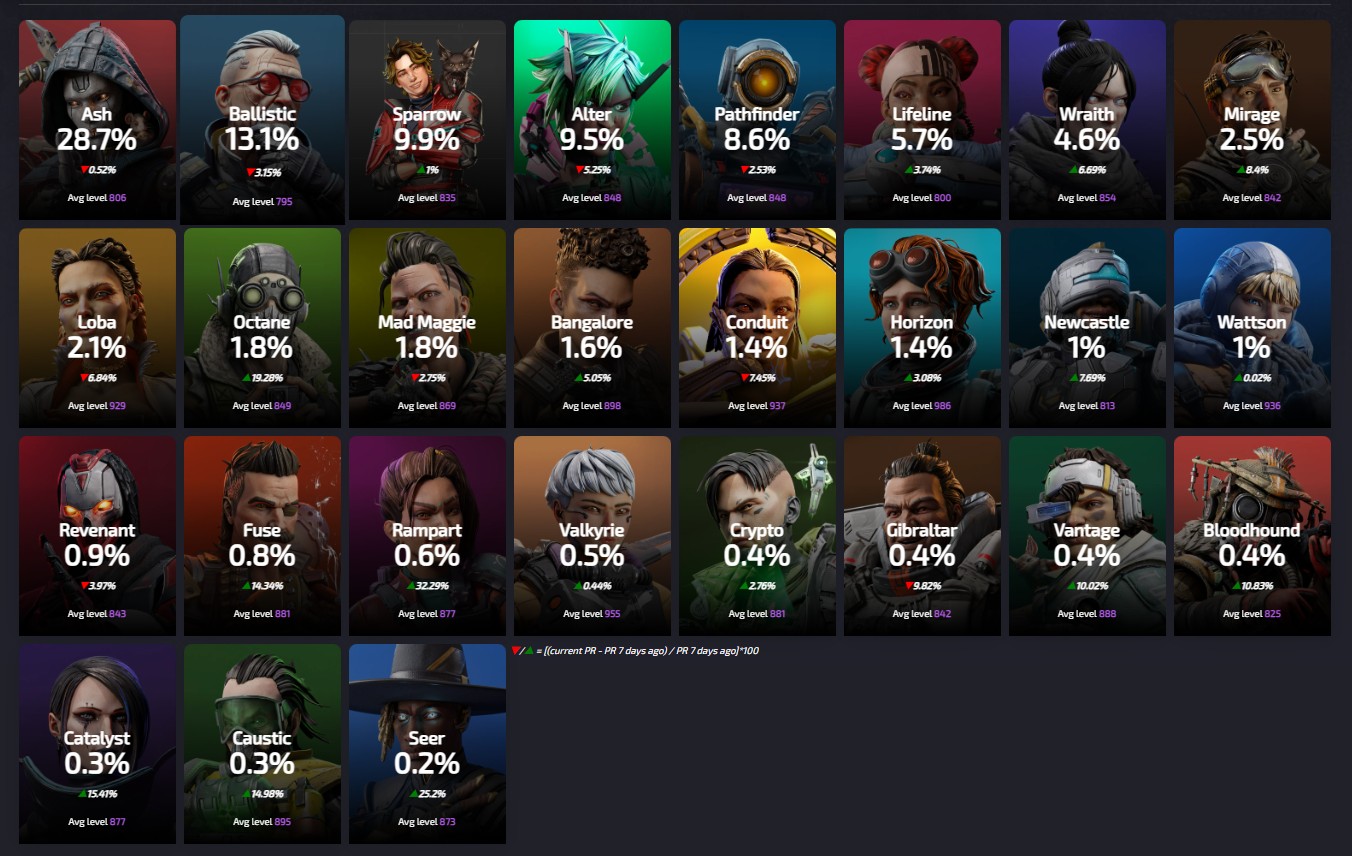The image size is (1352, 856).
Task: Select the Mirage legend card
Action: (x=1252, y=120)
